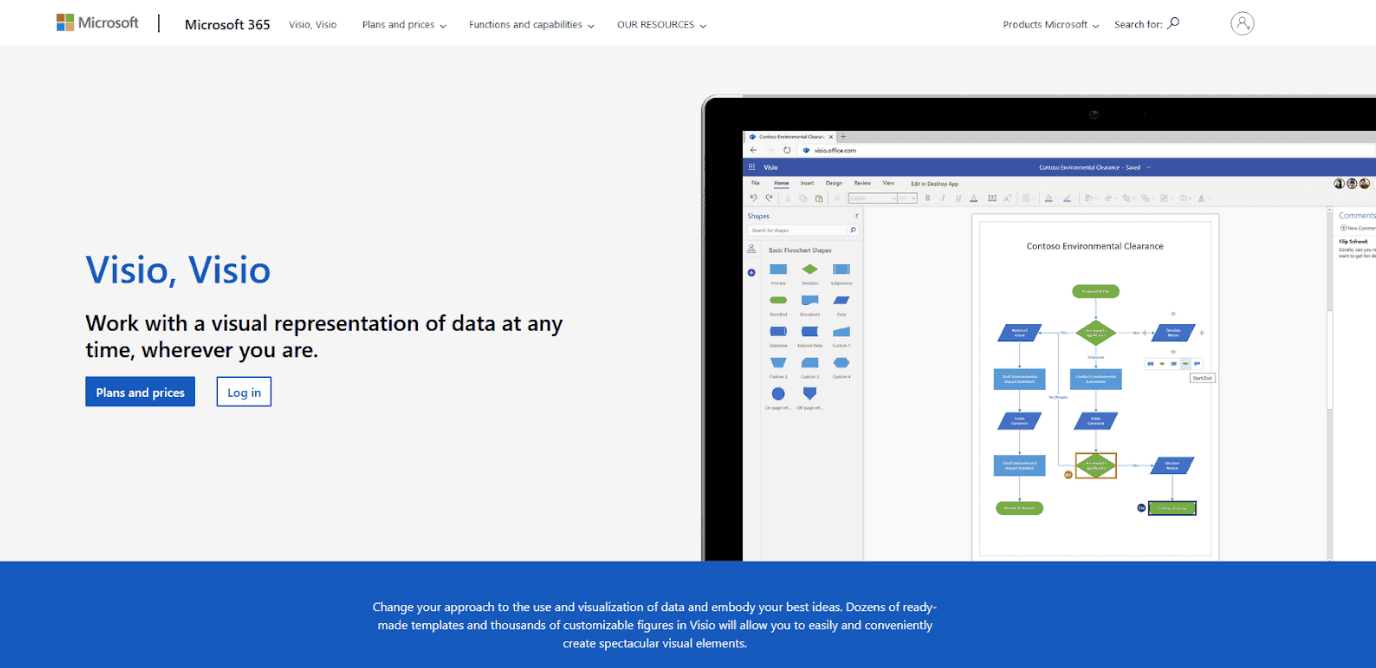Pick the Database shape in Shapes panel
Image resolution: width=1376 pixels, height=668 pixels.
click(x=778, y=331)
